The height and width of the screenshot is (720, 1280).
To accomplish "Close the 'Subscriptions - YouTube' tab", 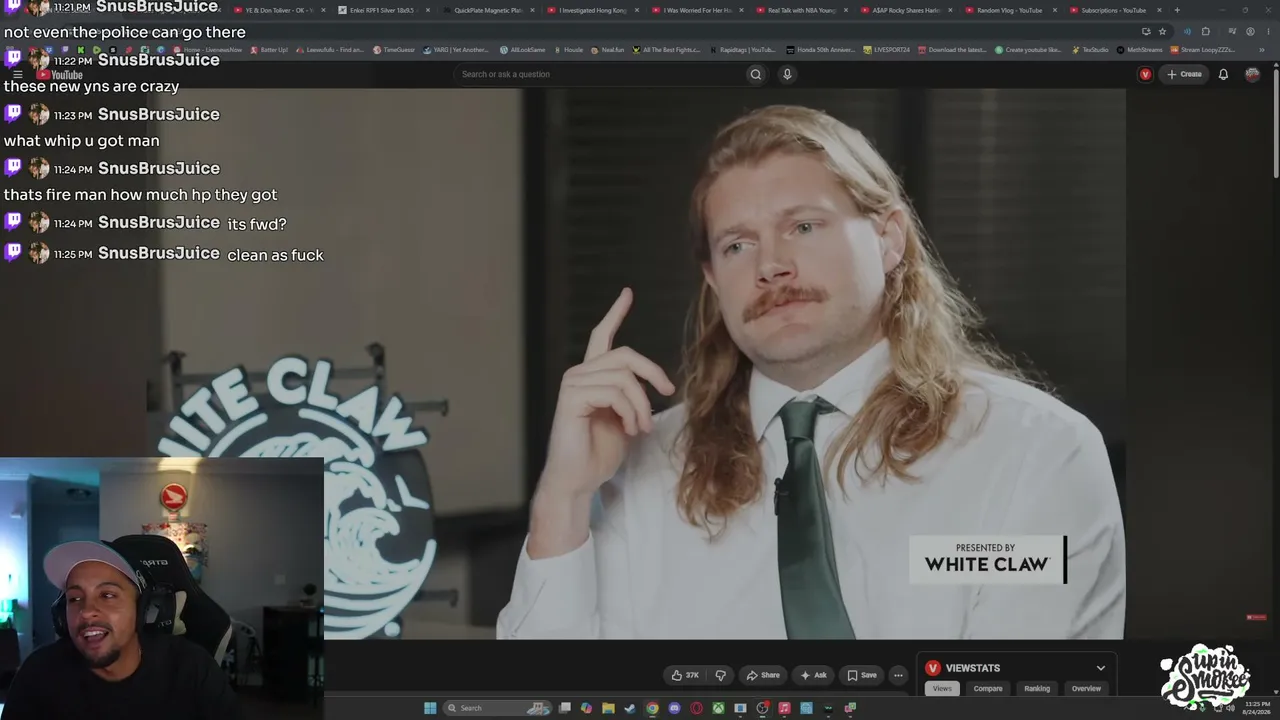I will [1159, 10].
